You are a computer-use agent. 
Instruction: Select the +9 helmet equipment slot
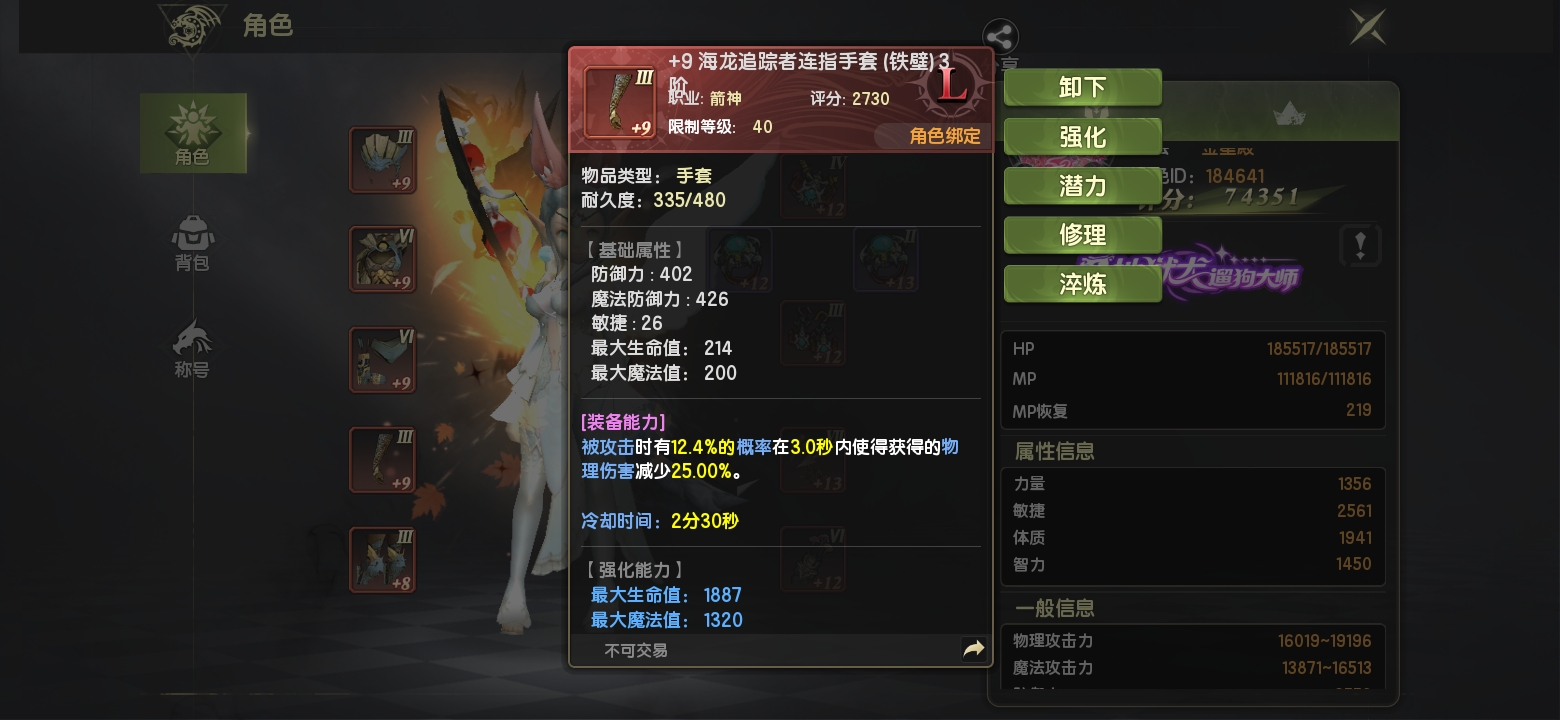[382, 160]
